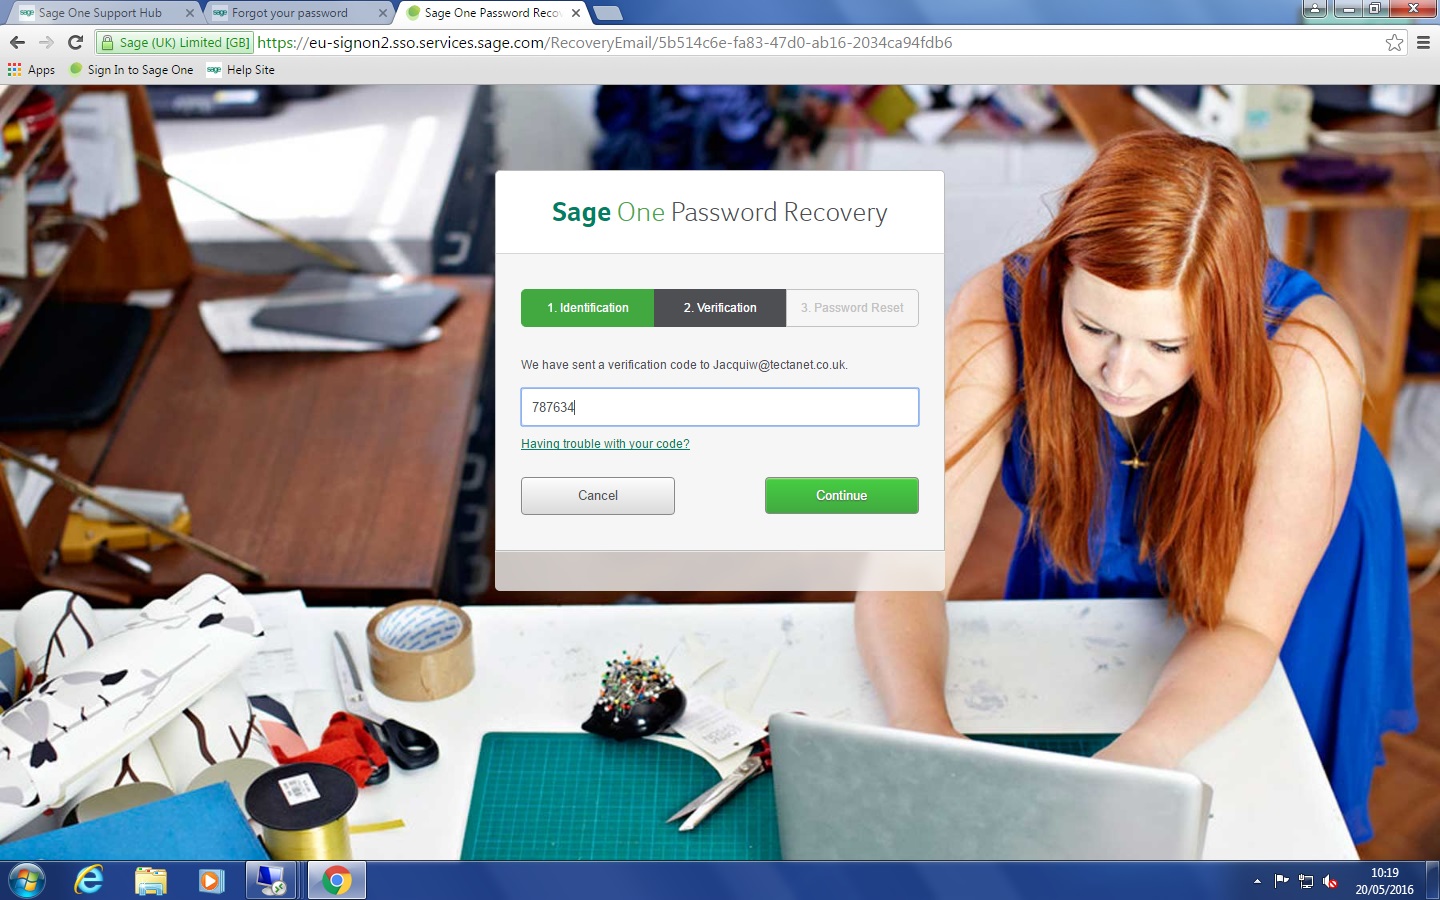The image size is (1440, 900).
Task: Close the Forgot your password tab
Action: point(383,13)
